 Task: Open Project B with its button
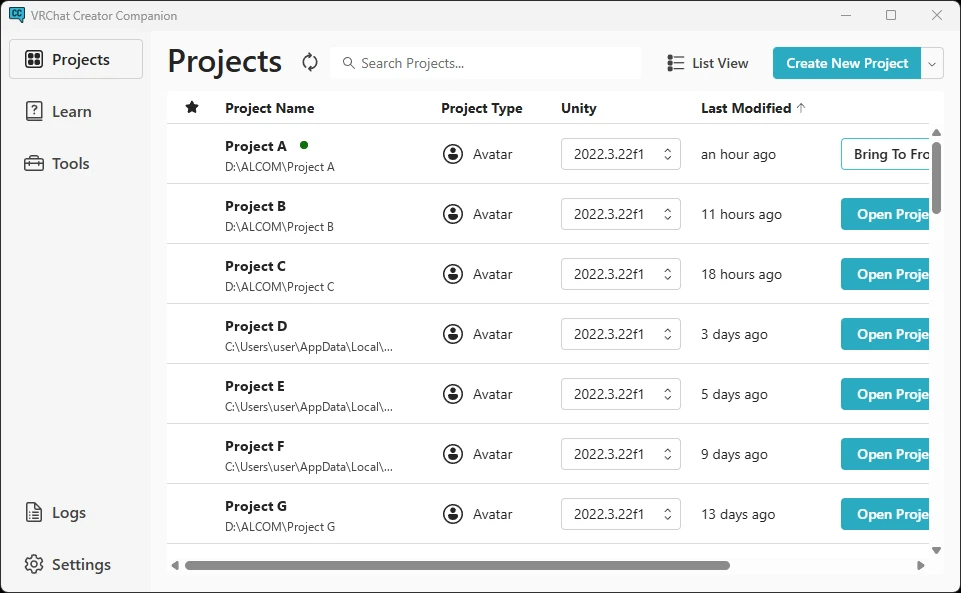(886, 214)
